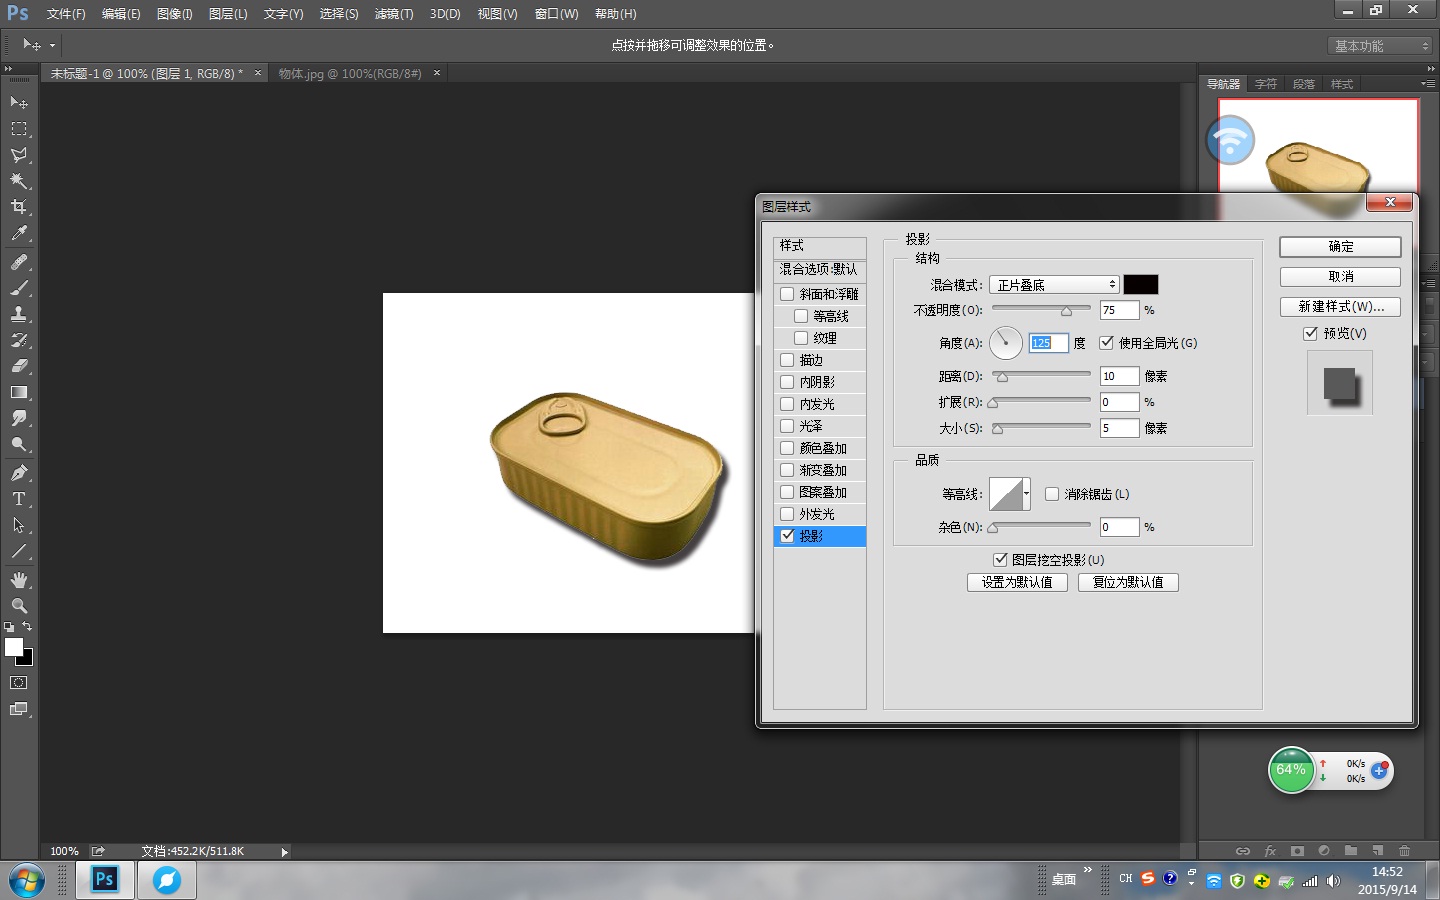Select the Hand tool
This screenshot has width=1440, height=900.
[x=19, y=580]
